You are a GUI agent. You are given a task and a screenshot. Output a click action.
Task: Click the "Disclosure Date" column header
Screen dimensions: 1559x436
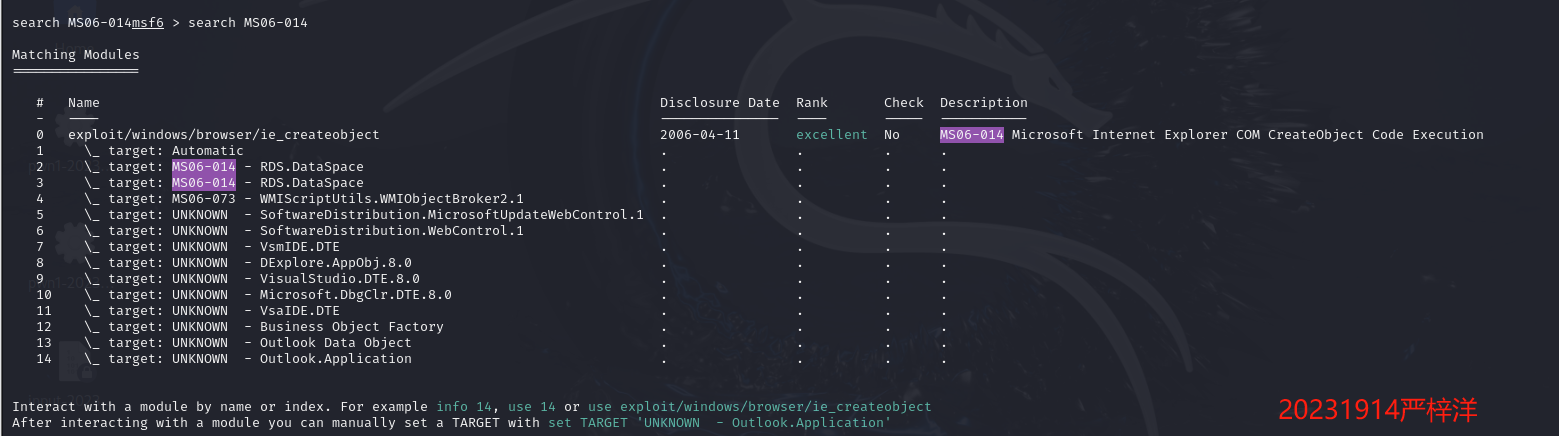point(719,103)
